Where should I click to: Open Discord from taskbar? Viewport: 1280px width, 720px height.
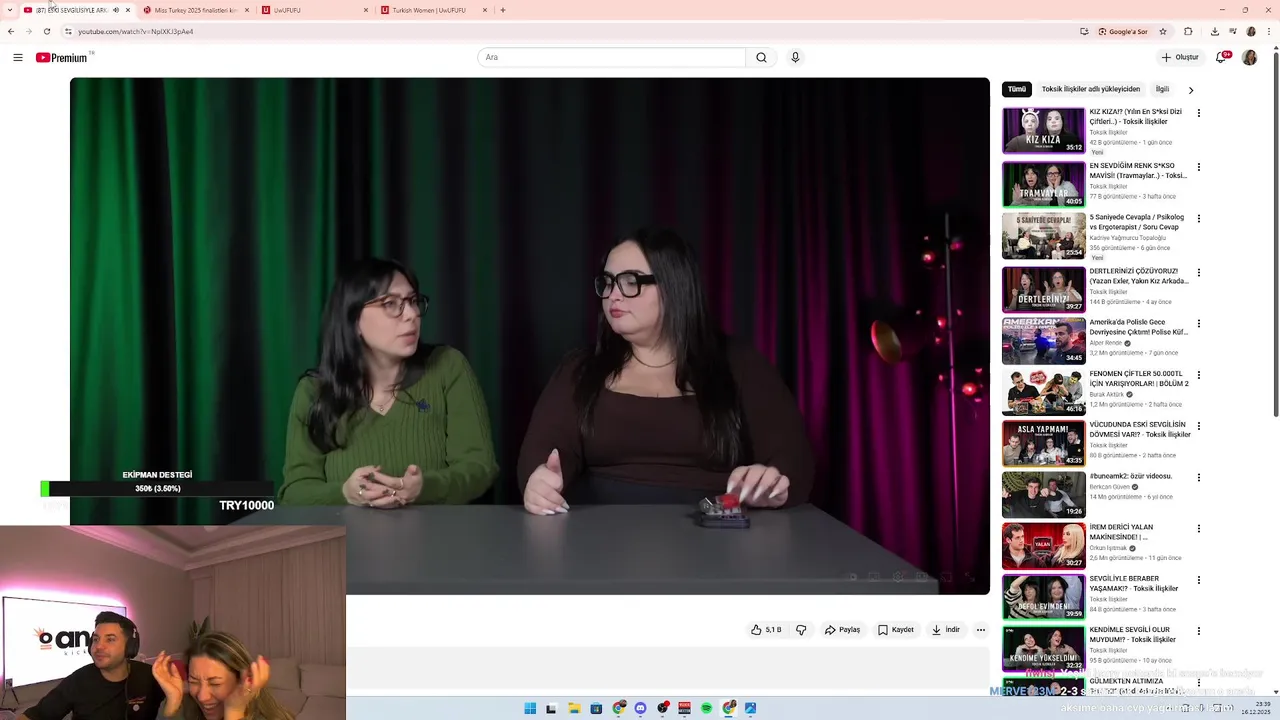point(640,708)
